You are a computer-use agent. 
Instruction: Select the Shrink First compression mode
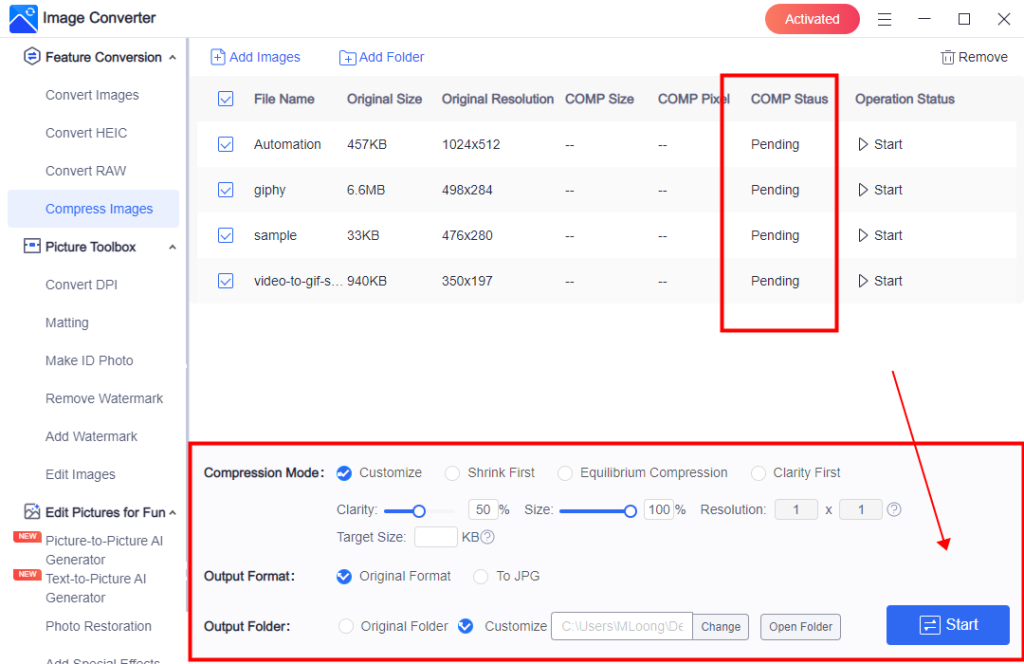[x=451, y=472]
